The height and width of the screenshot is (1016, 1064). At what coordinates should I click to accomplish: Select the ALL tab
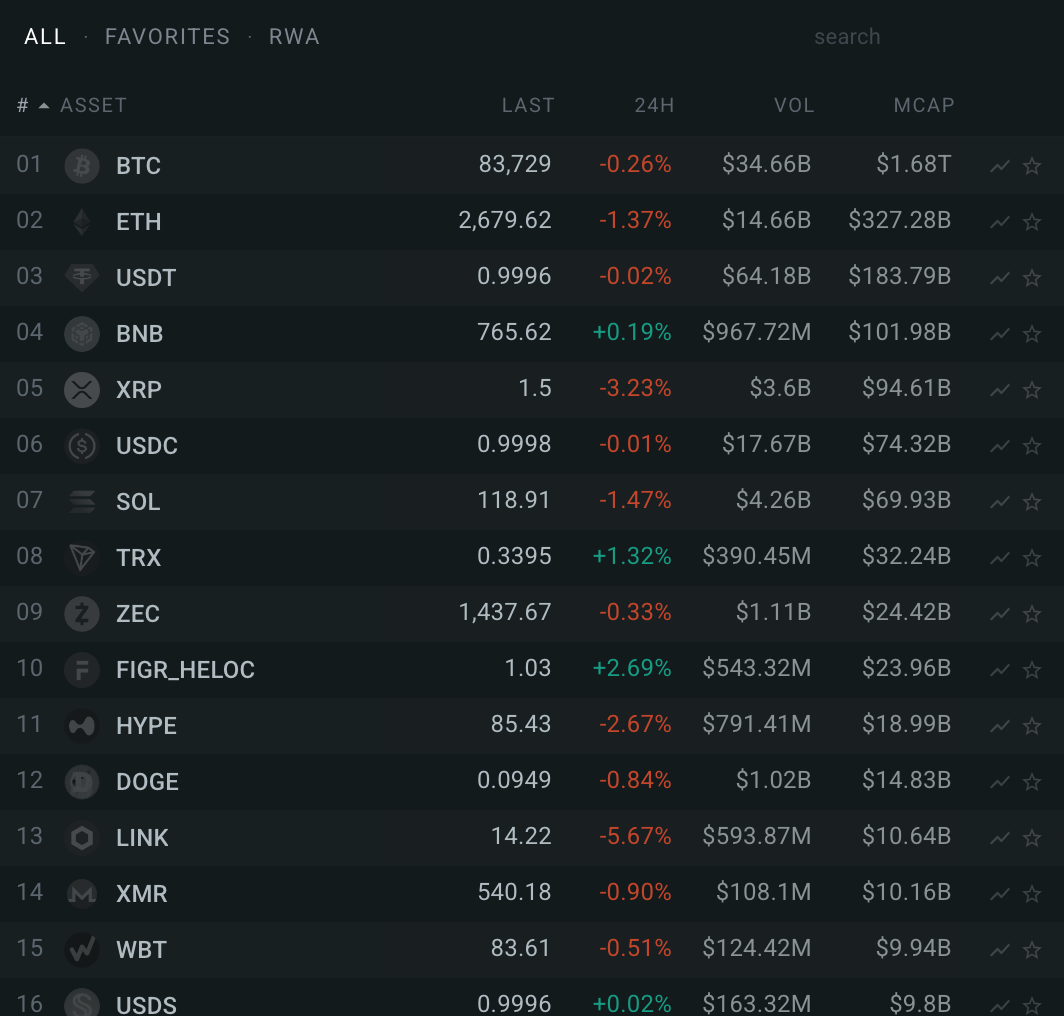[45, 37]
